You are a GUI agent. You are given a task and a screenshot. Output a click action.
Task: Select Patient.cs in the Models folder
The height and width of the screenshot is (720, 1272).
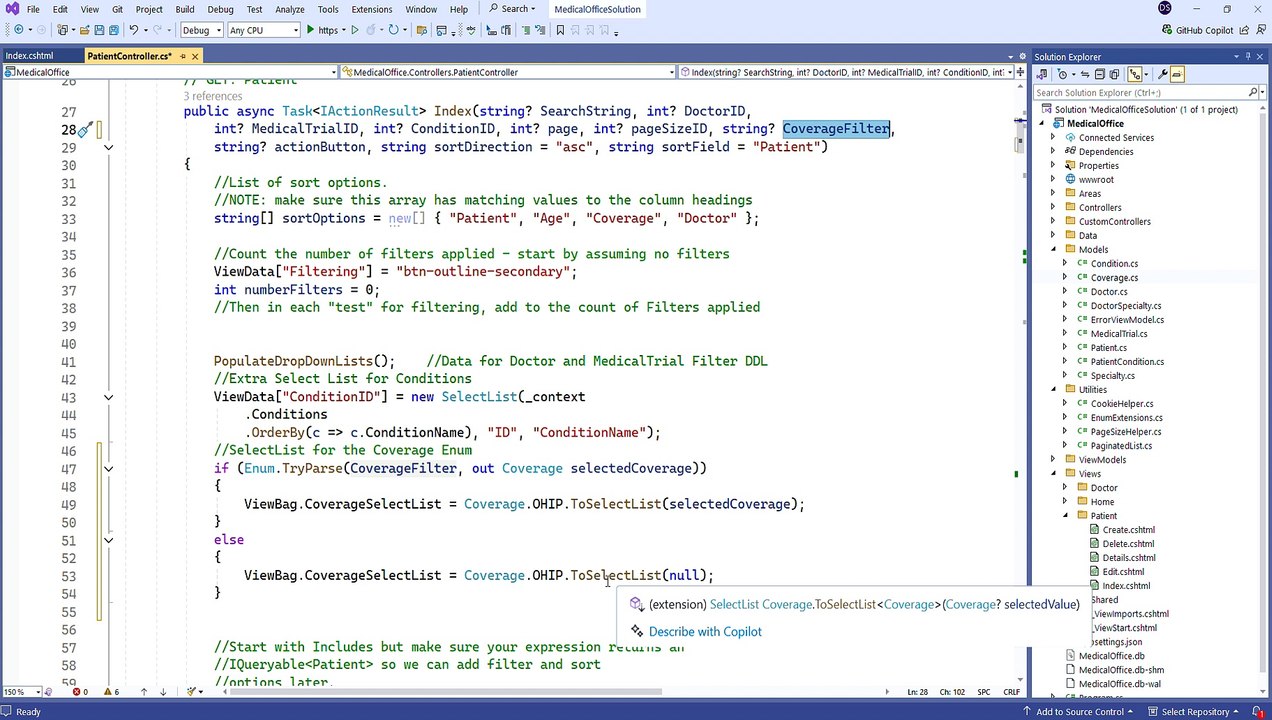(x=1108, y=347)
